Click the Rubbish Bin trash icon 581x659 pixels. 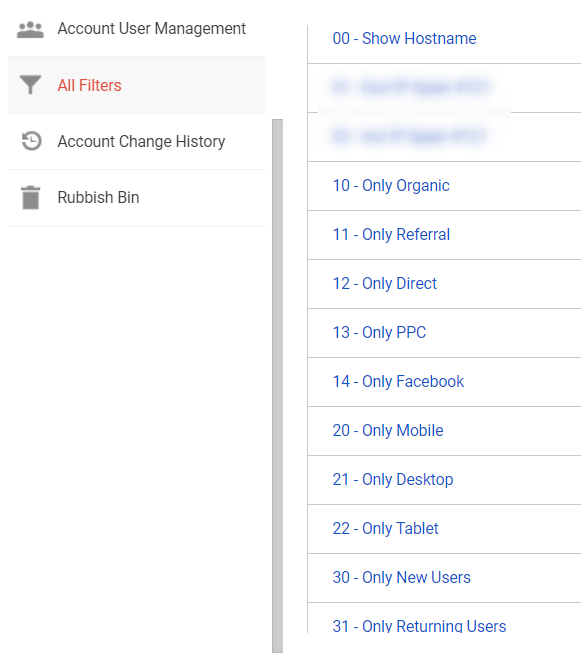[31, 198]
